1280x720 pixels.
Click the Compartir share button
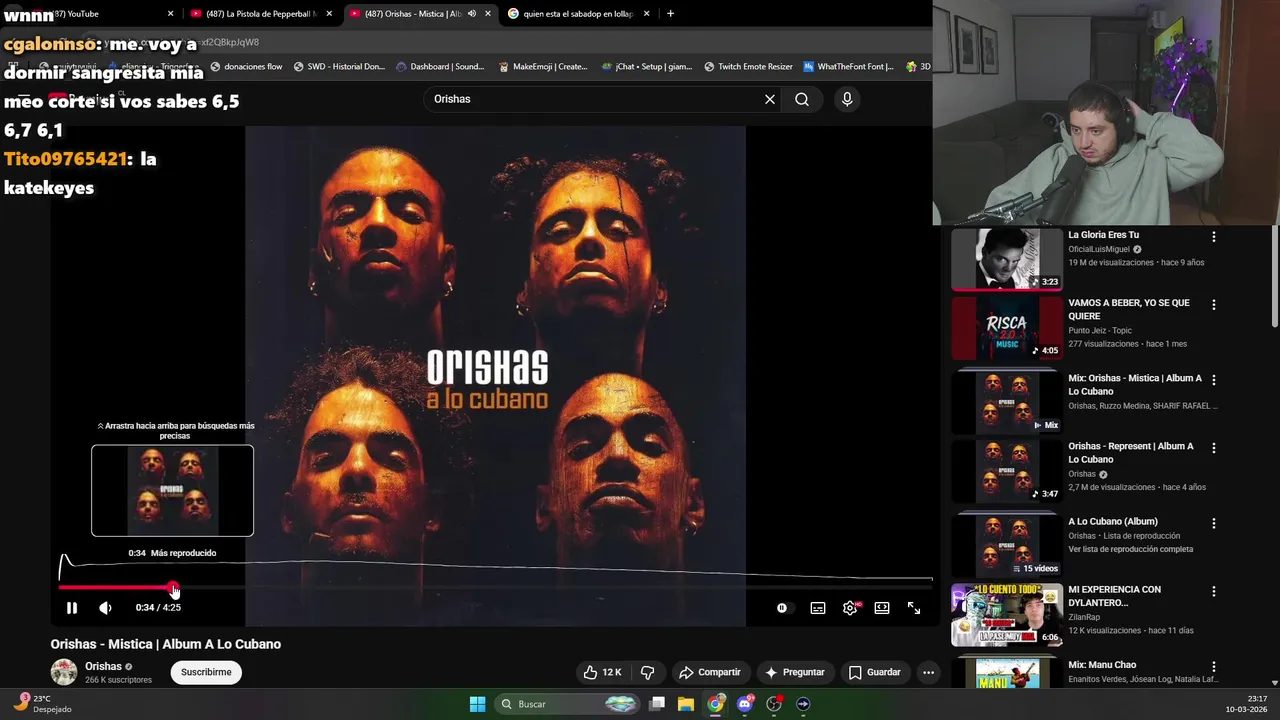(x=710, y=672)
